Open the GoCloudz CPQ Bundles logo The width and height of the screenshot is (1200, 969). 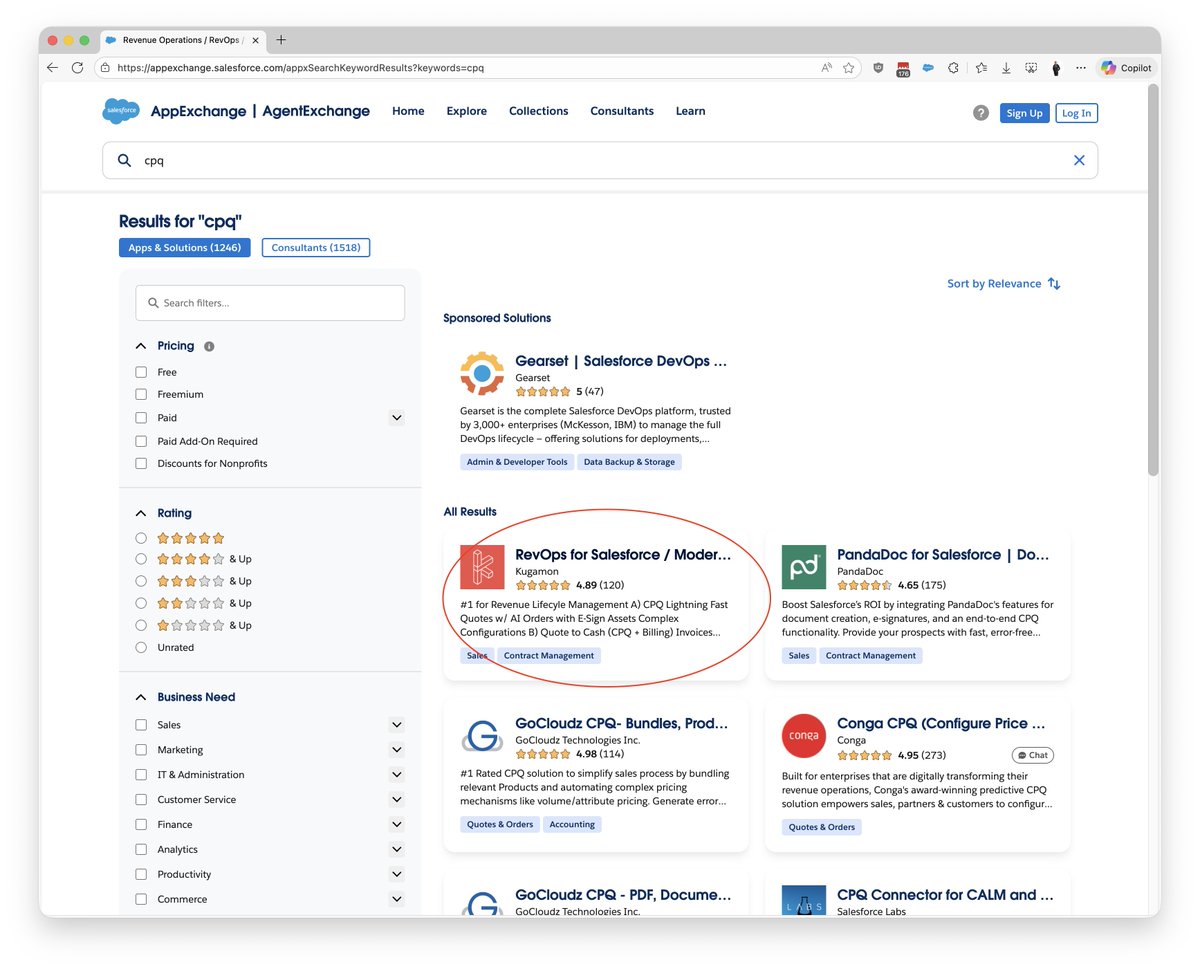(x=482, y=736)
